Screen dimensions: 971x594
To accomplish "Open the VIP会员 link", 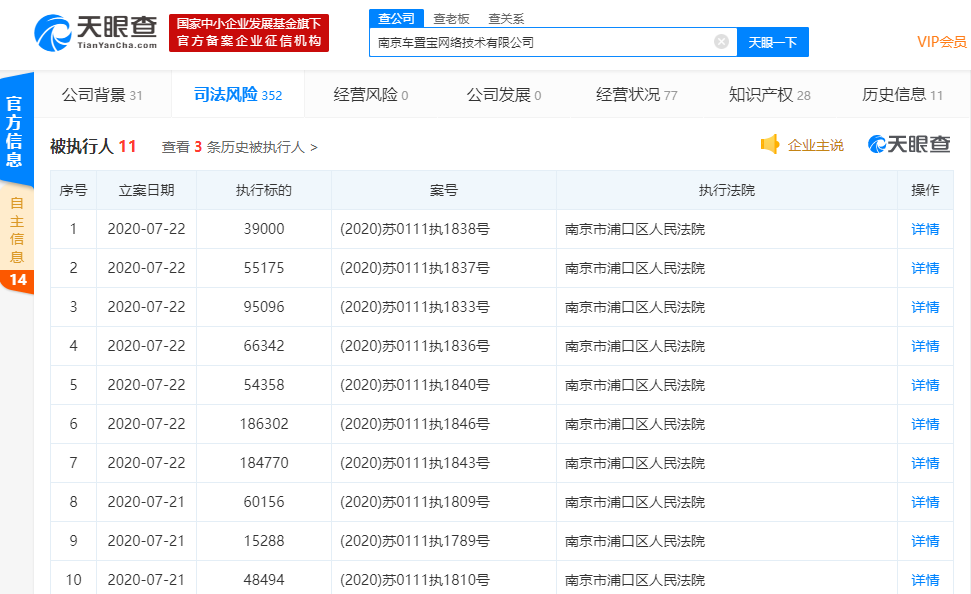I will coord(942,41).
